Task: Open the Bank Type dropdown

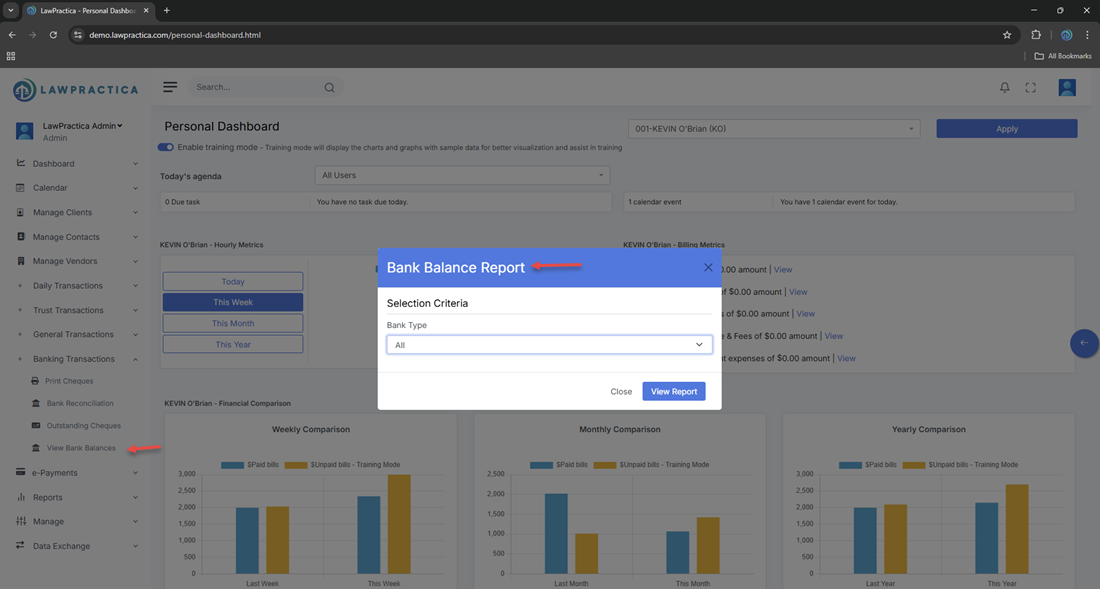Action: tap(549, 345)
